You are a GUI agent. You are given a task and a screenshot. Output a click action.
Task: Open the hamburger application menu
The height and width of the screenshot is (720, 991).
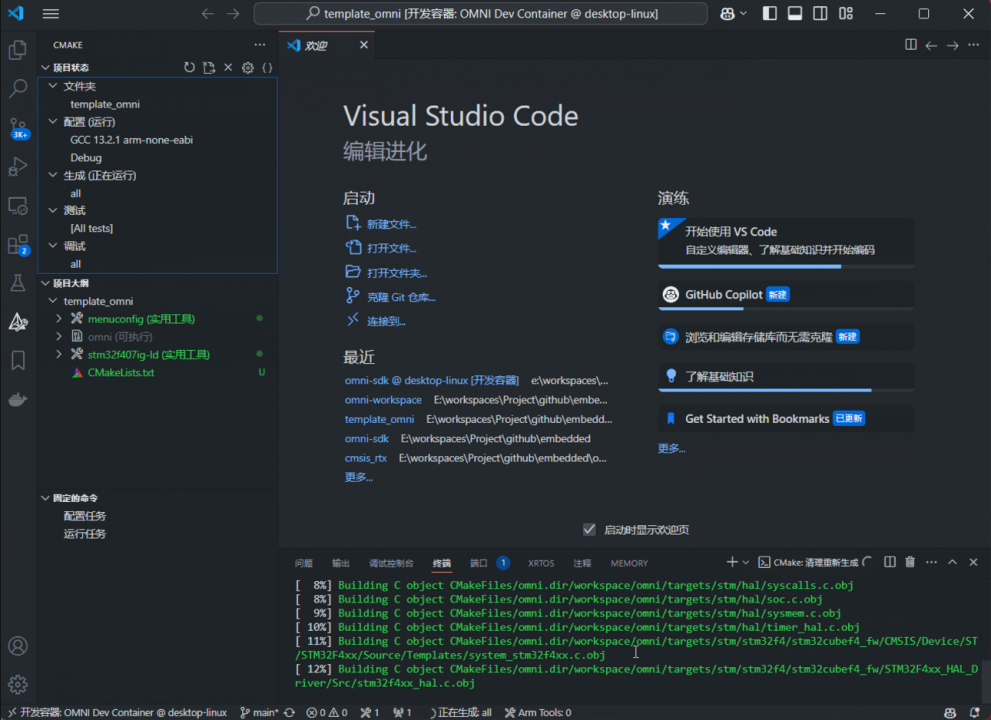click(51, 13)
